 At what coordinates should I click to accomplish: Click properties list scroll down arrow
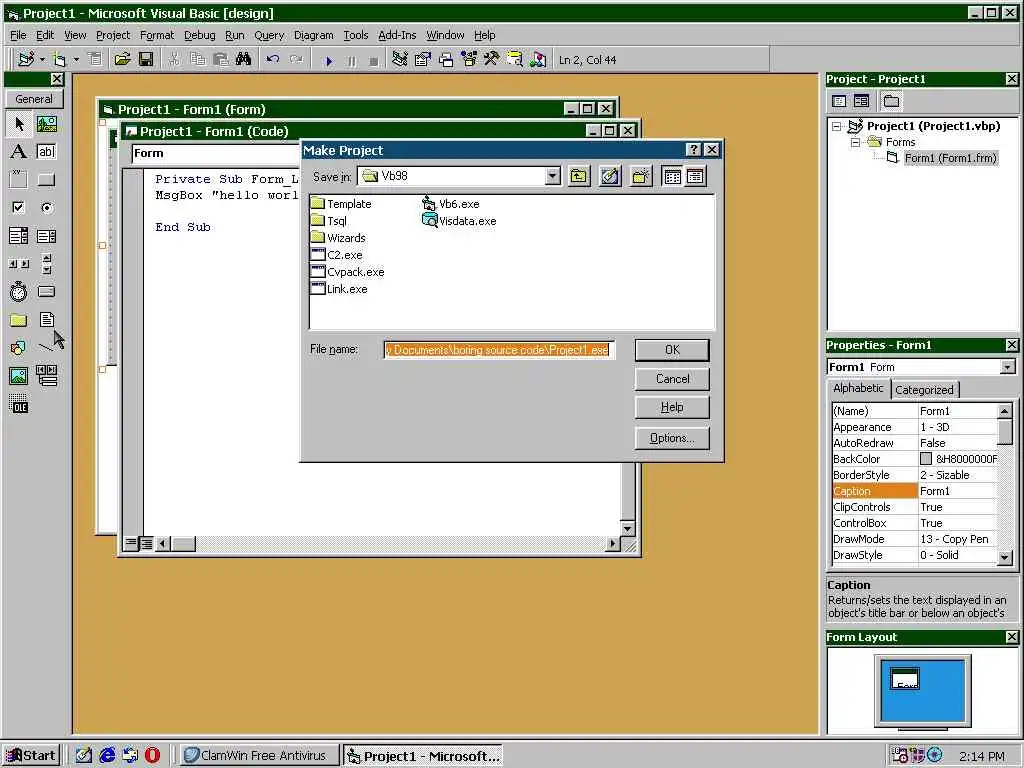coord(1005,557)
